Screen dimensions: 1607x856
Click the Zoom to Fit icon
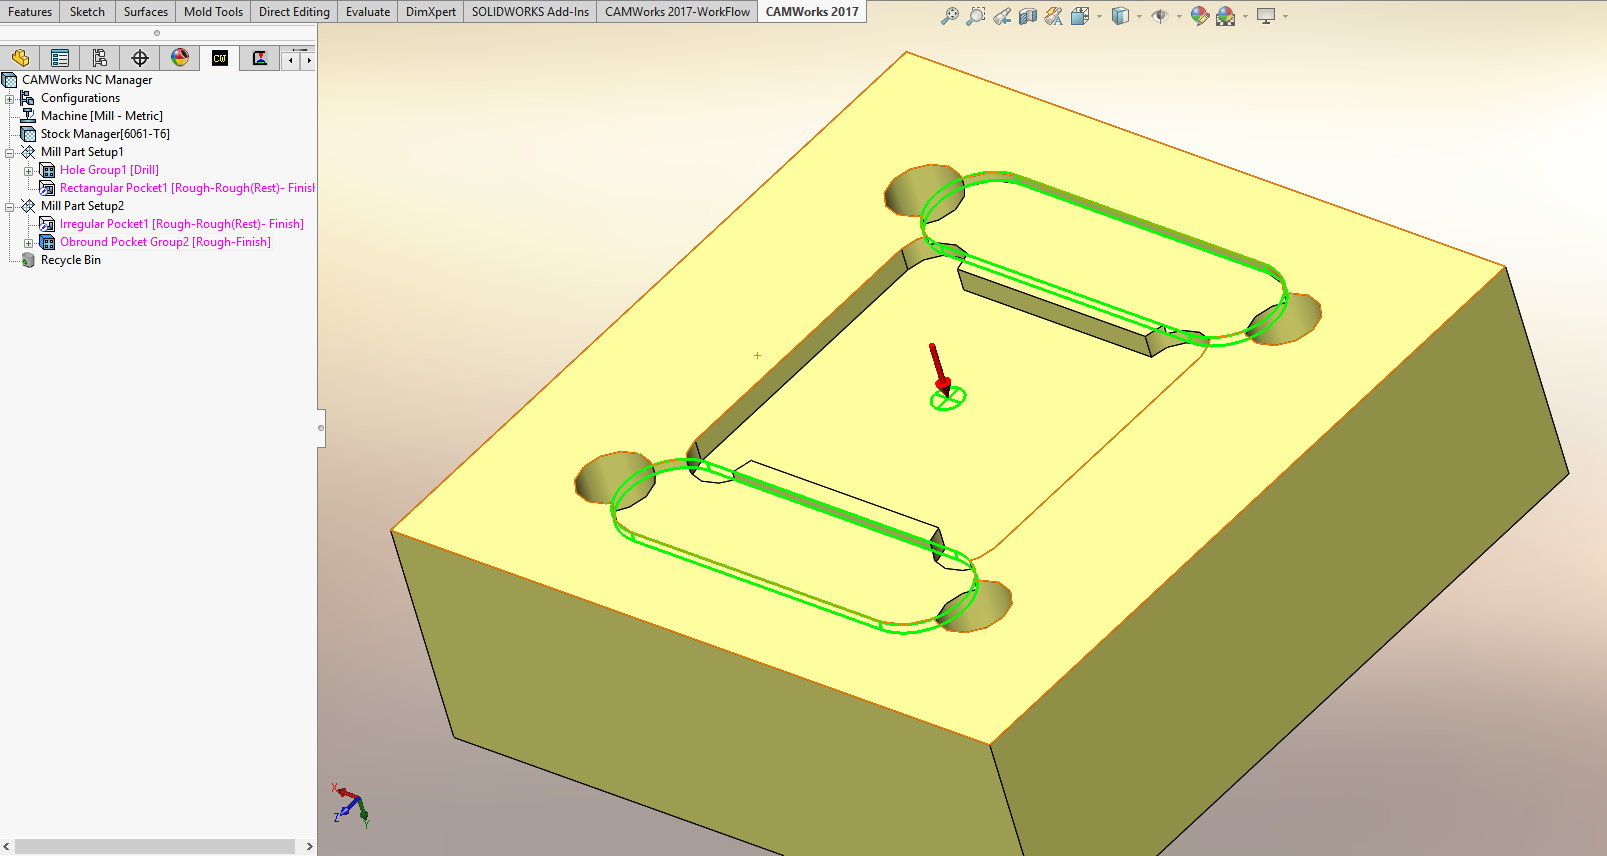pos(950,16)
